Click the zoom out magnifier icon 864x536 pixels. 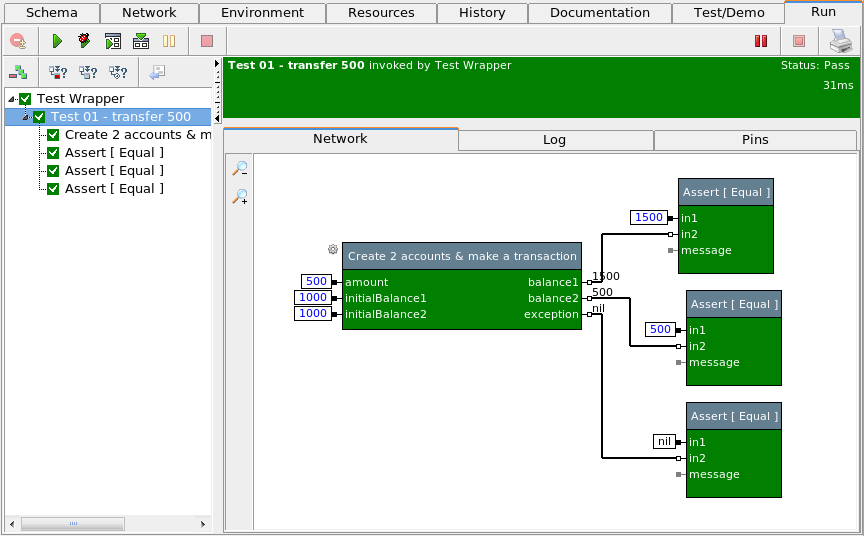pos(240,168)
